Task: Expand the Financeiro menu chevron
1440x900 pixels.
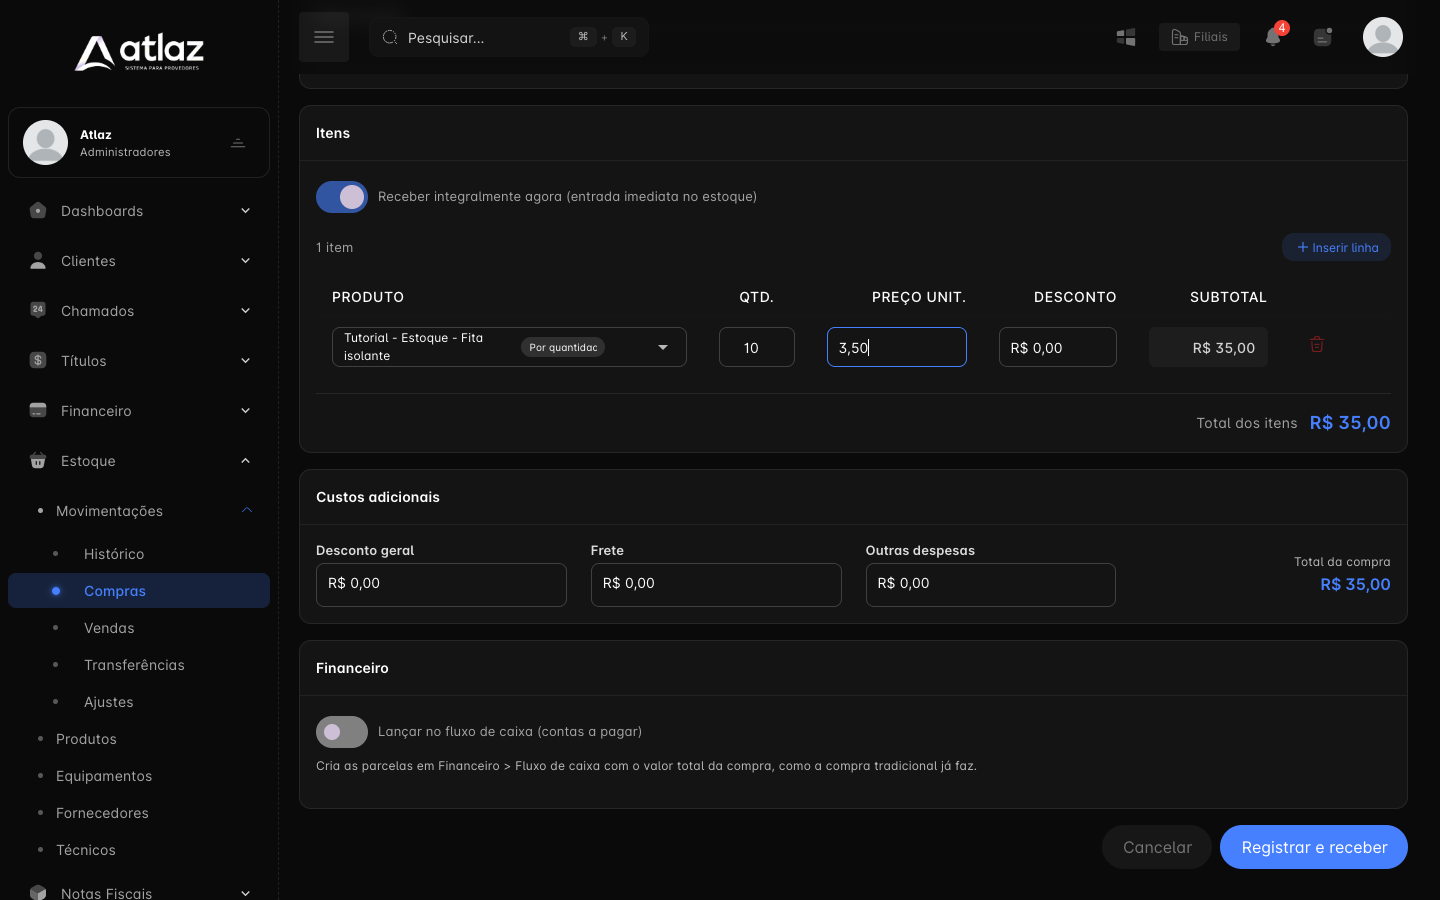Action: (x=245, y=411)
